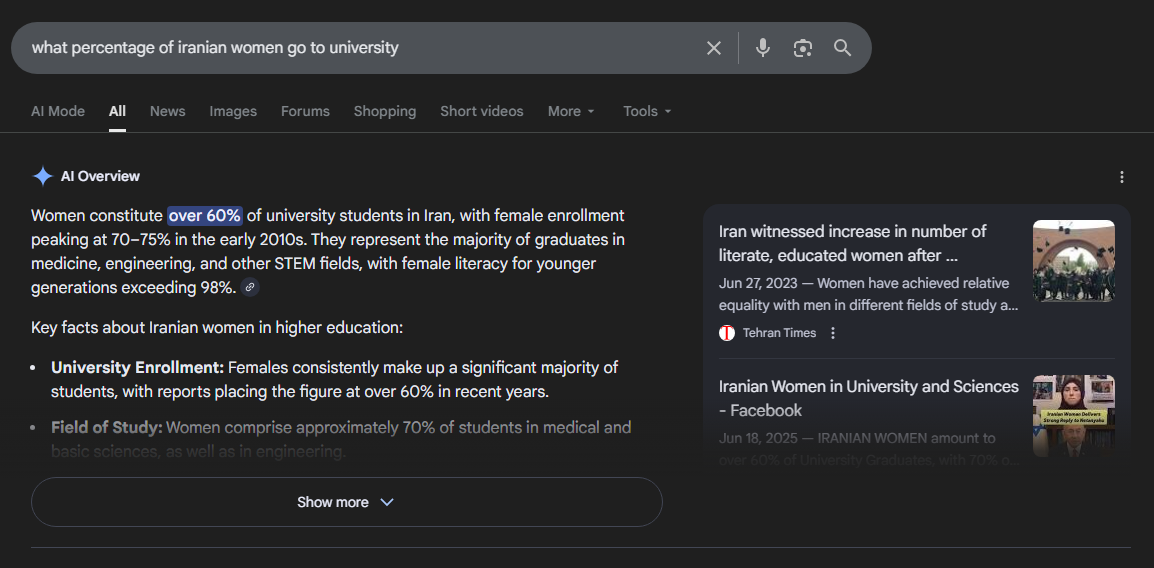Open the Tools dropdown

[x=647, y=111]
